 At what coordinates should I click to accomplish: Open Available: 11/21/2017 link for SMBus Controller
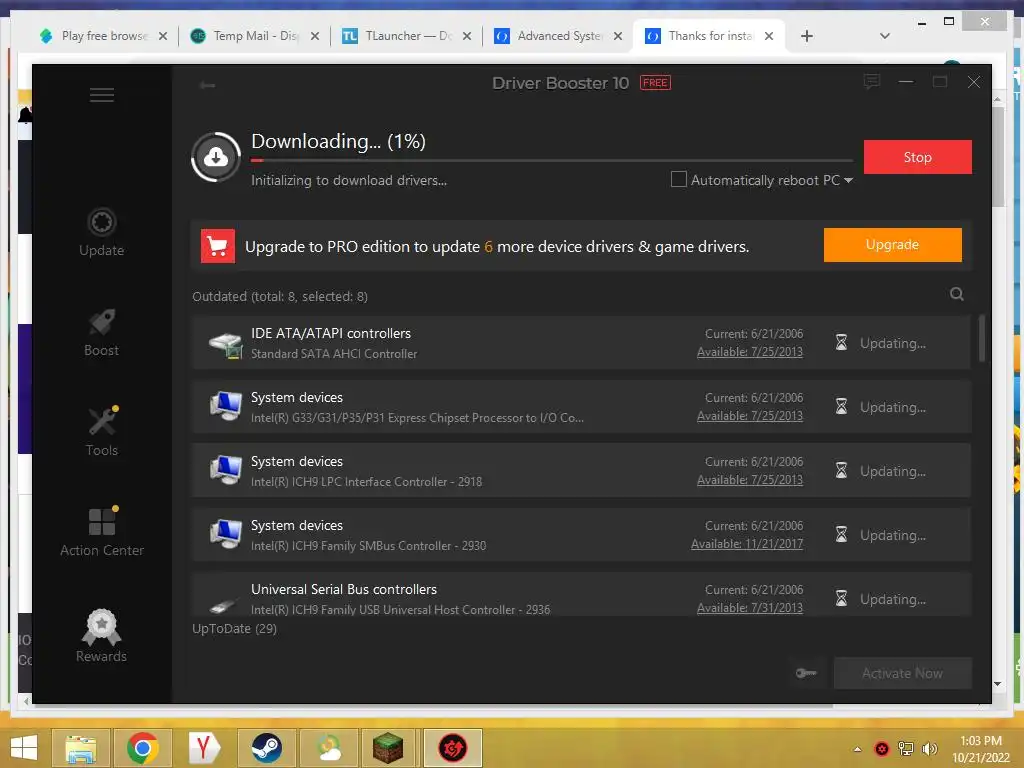click(747, 544)
